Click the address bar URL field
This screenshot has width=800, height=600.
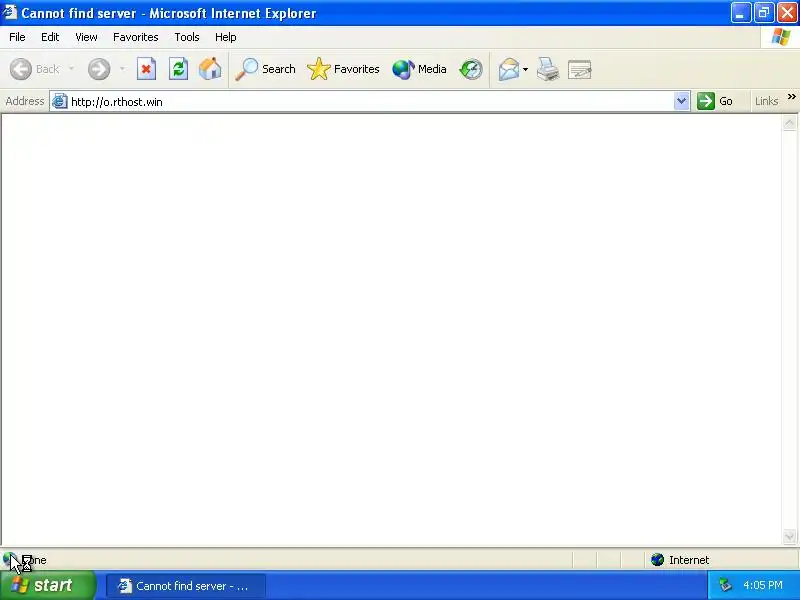point(371,102)
